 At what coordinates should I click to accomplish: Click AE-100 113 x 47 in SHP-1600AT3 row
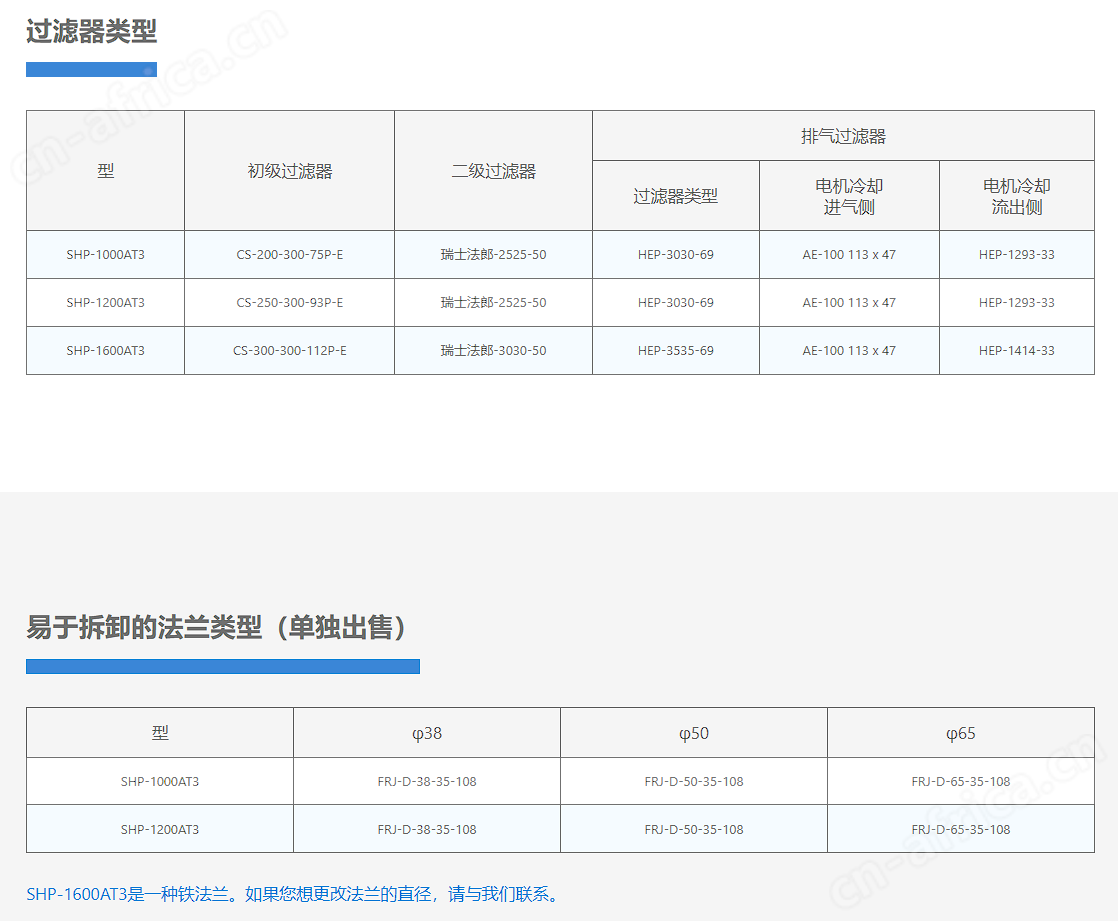tap(849, 350)
